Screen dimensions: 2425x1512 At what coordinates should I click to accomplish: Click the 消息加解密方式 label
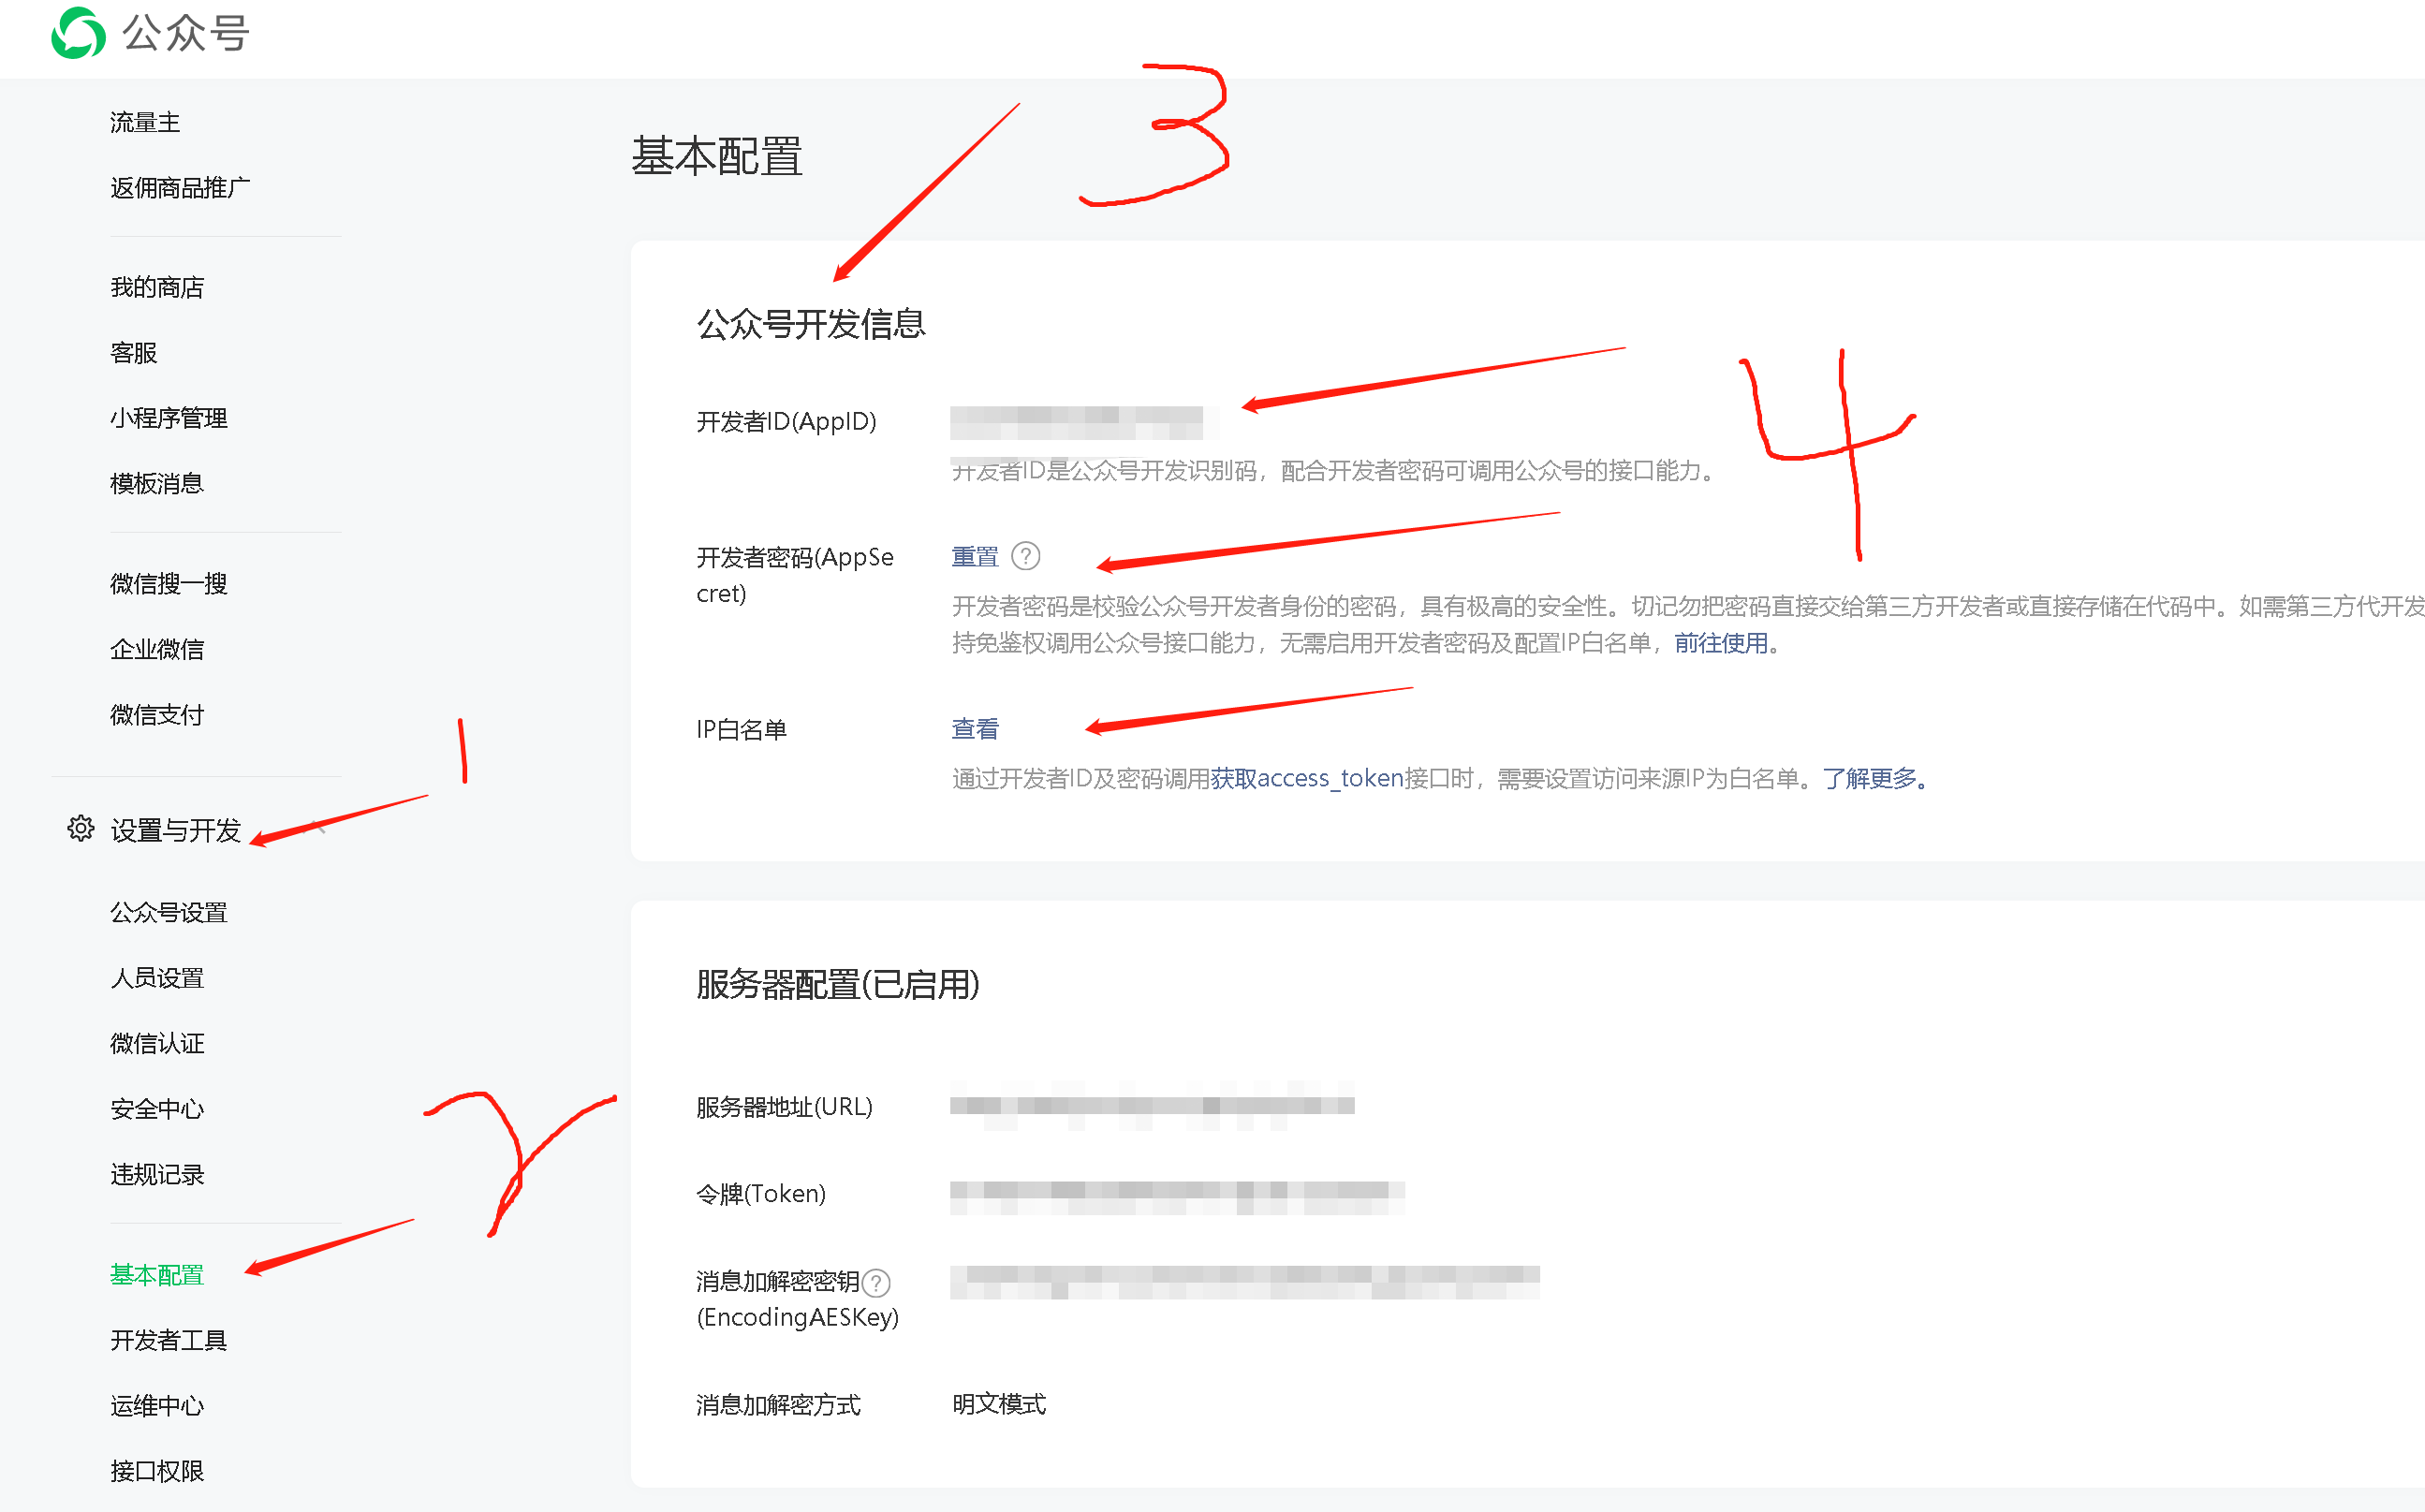(778, 1404)
